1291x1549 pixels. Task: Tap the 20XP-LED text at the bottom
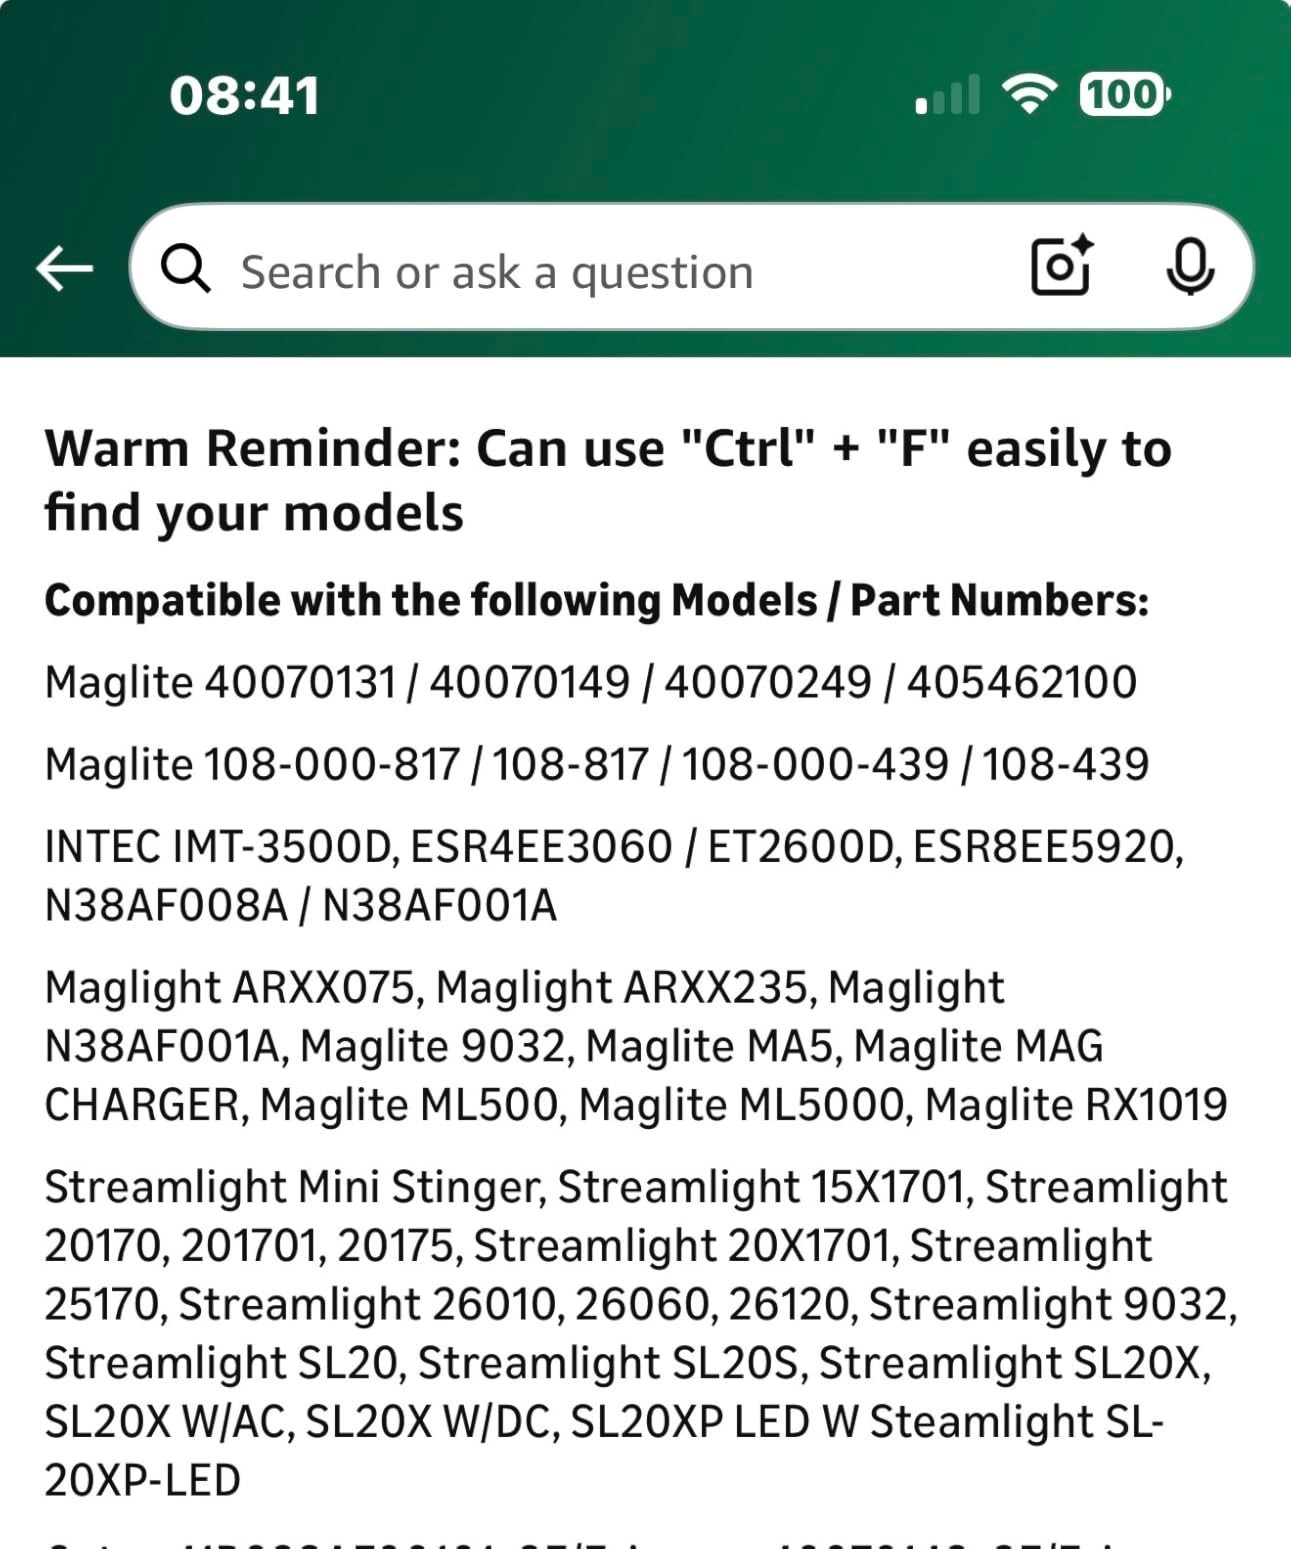pyautogui.click(x=142, y=1480)
